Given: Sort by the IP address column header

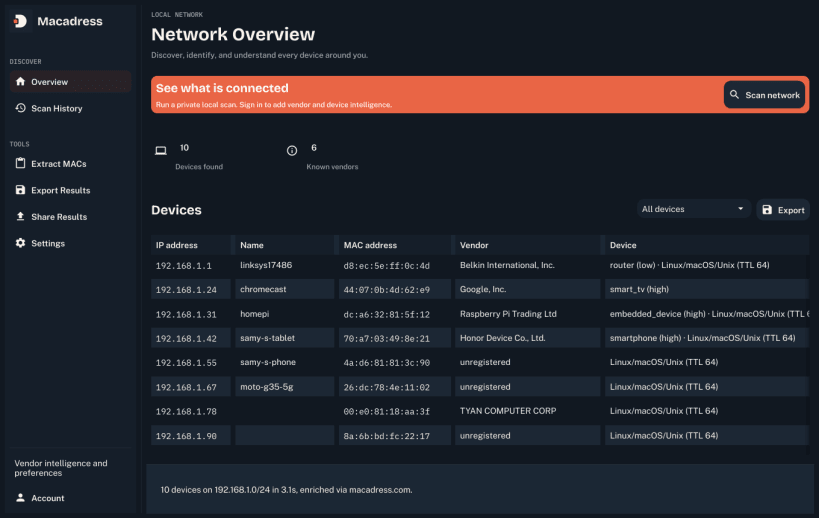Looking at the screenshot, I should (x=177, y=245).
